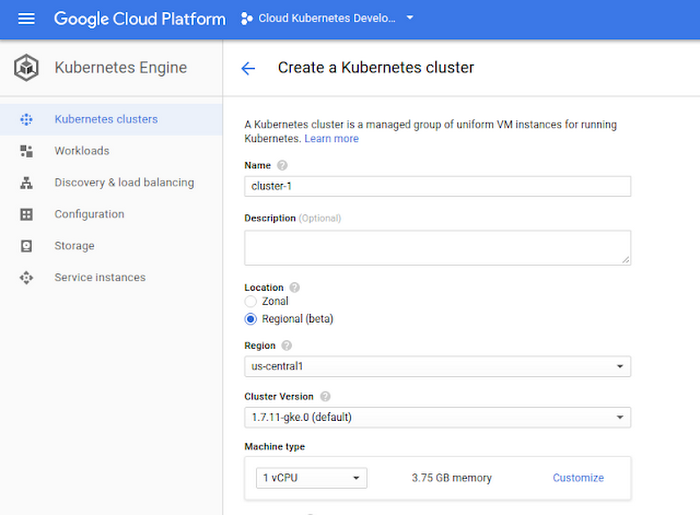
Task: Expand the Cloud Kubernetes project dropdown arrow
Action: [410, 18]
